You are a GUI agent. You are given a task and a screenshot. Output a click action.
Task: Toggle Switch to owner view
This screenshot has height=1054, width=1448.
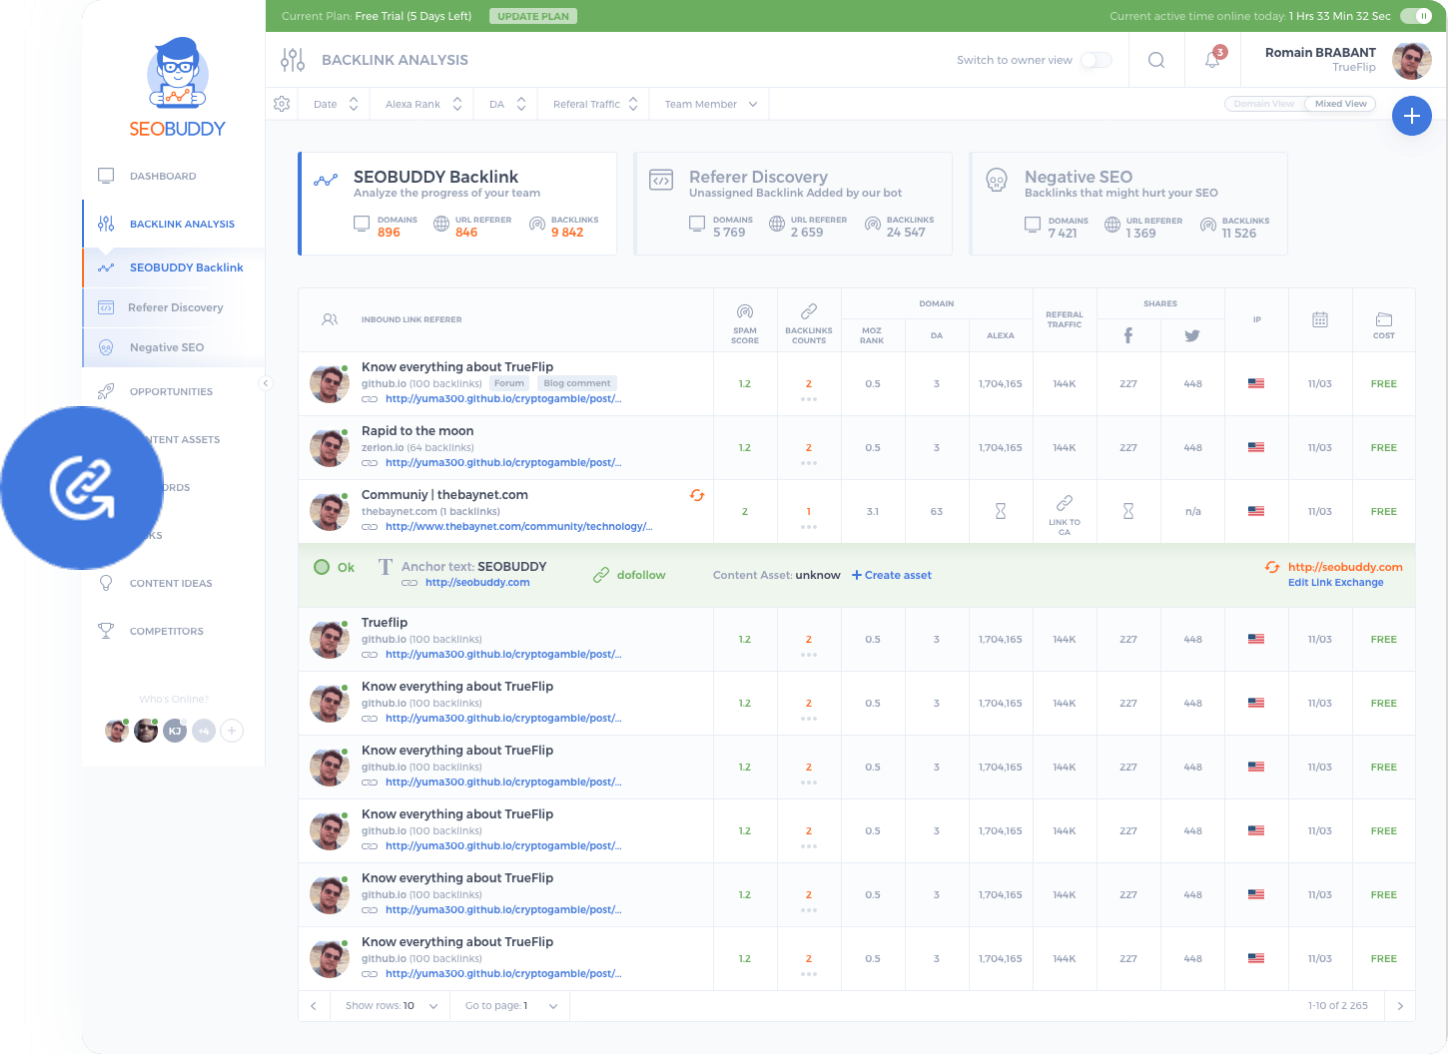(1096, 60)
